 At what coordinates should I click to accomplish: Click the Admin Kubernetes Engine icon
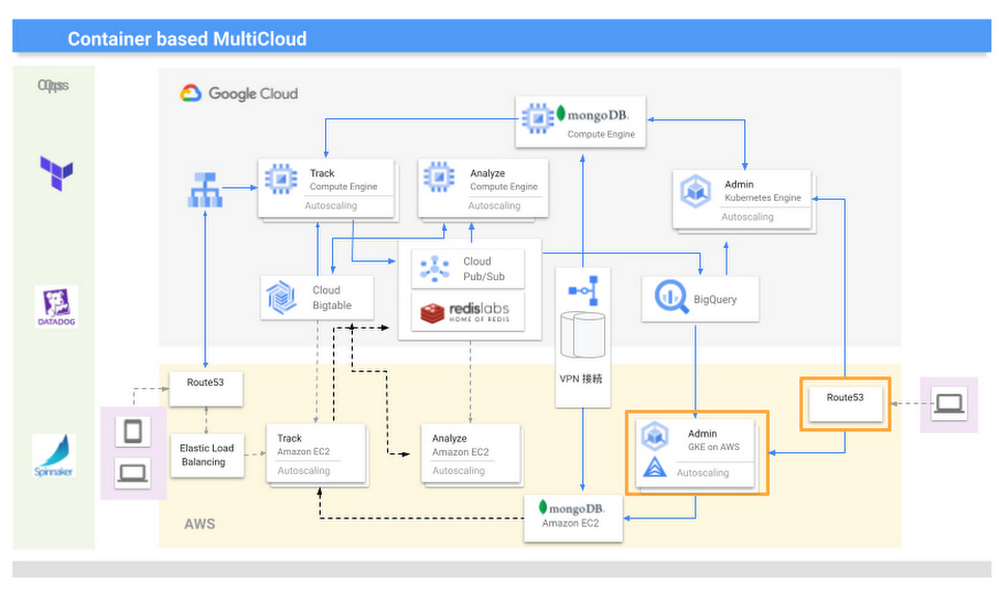pos(695,191)
